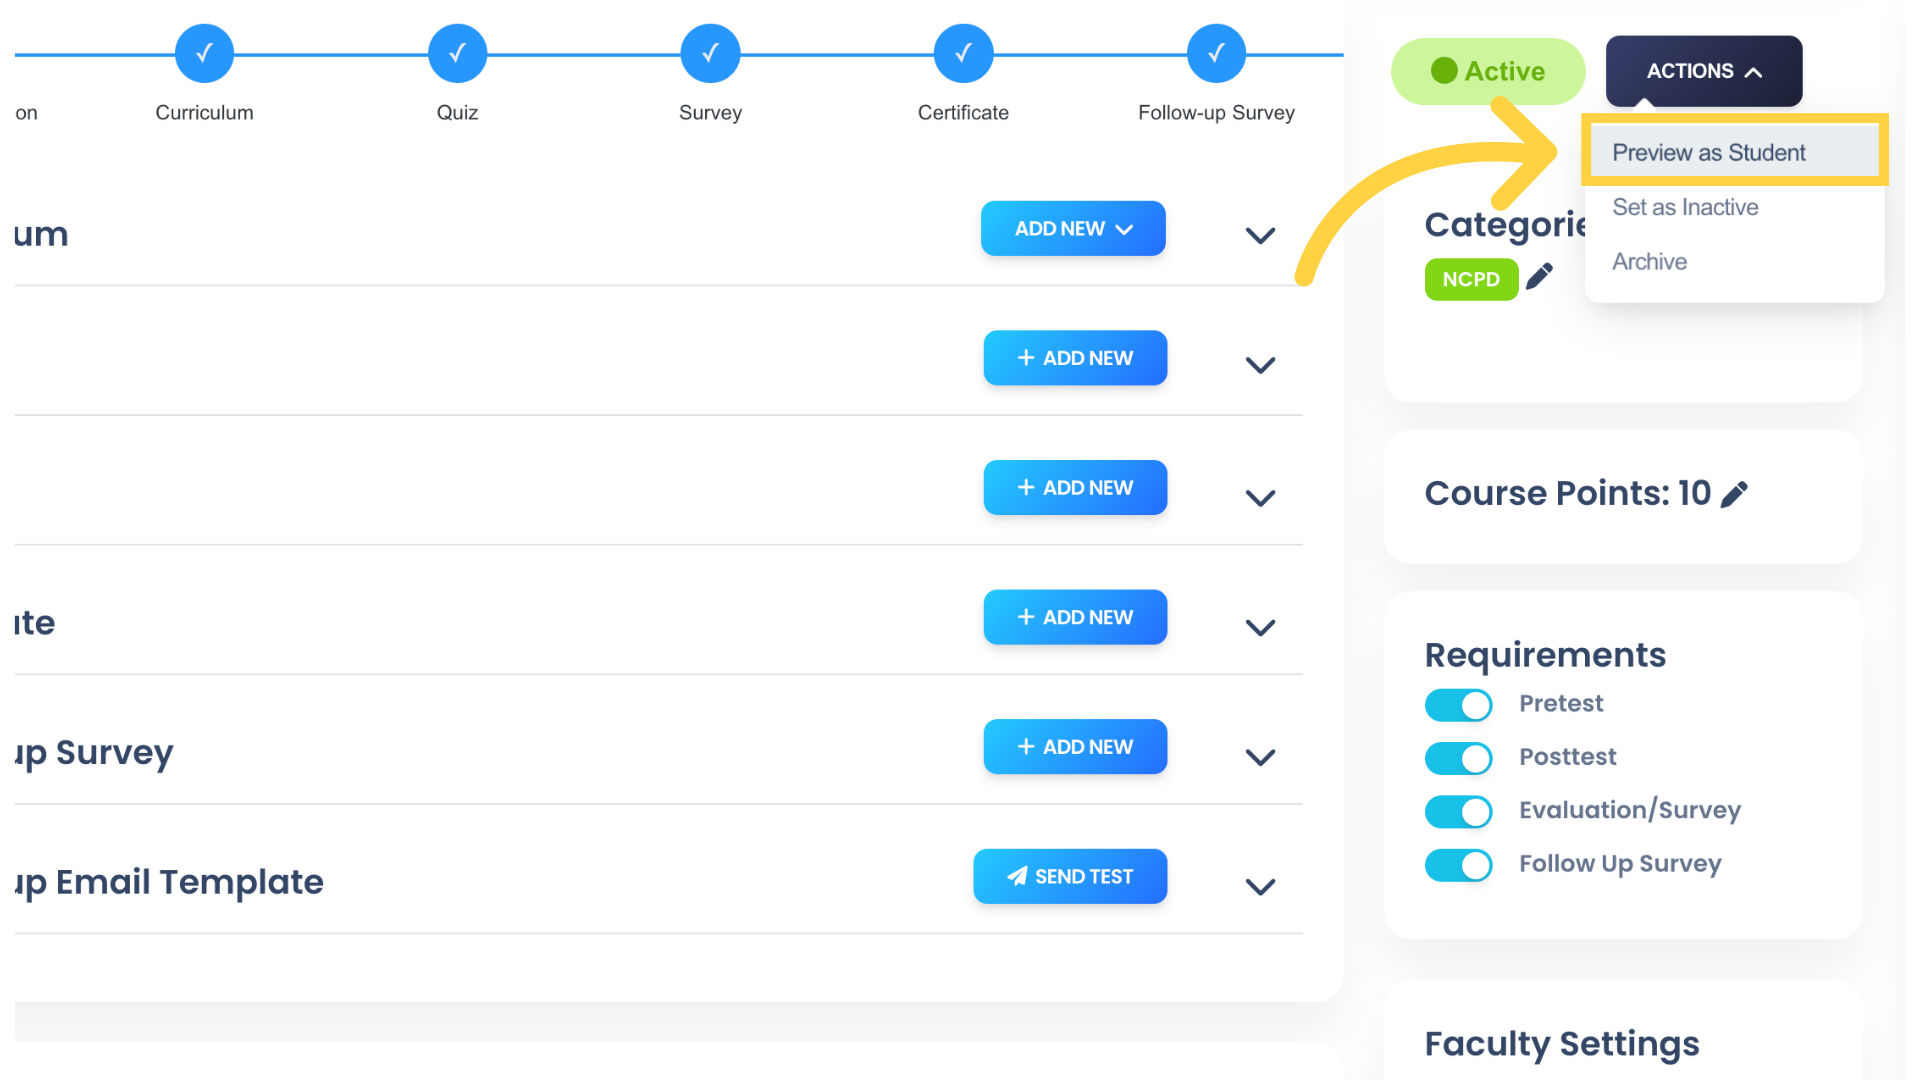Expand the Follow-up Survey section chevron

coord(1259,757)
